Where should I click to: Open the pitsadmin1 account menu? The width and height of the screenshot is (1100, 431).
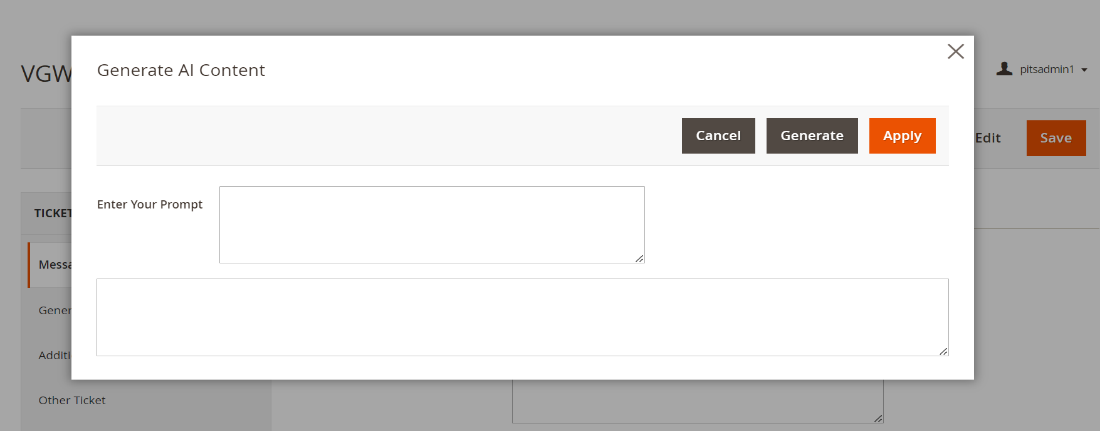pos(1046,70)
